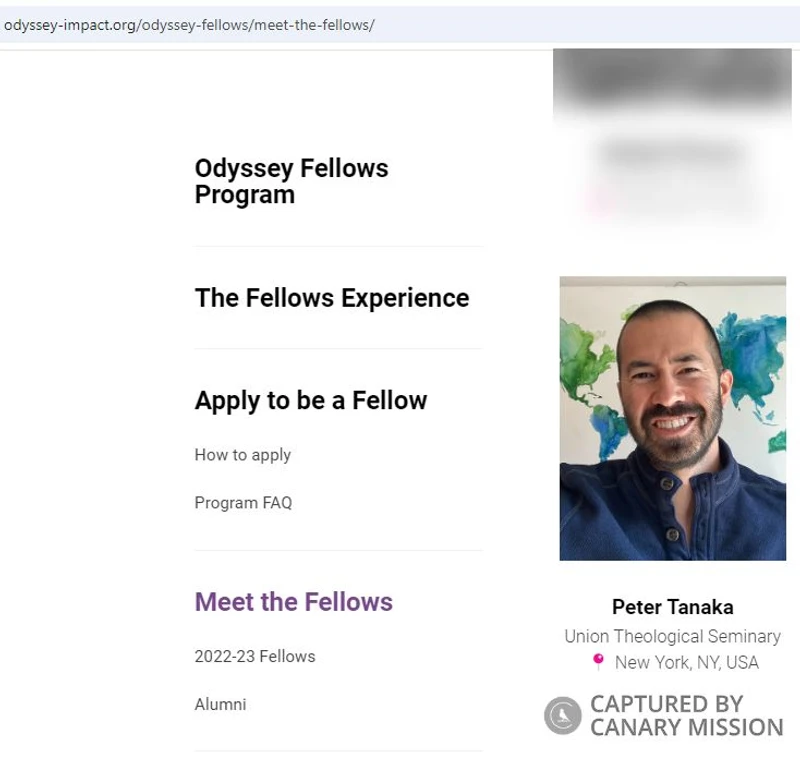Visit the Program FAQ link
Viewport: 800px width, 769px height.
click(x=243, y=503)
